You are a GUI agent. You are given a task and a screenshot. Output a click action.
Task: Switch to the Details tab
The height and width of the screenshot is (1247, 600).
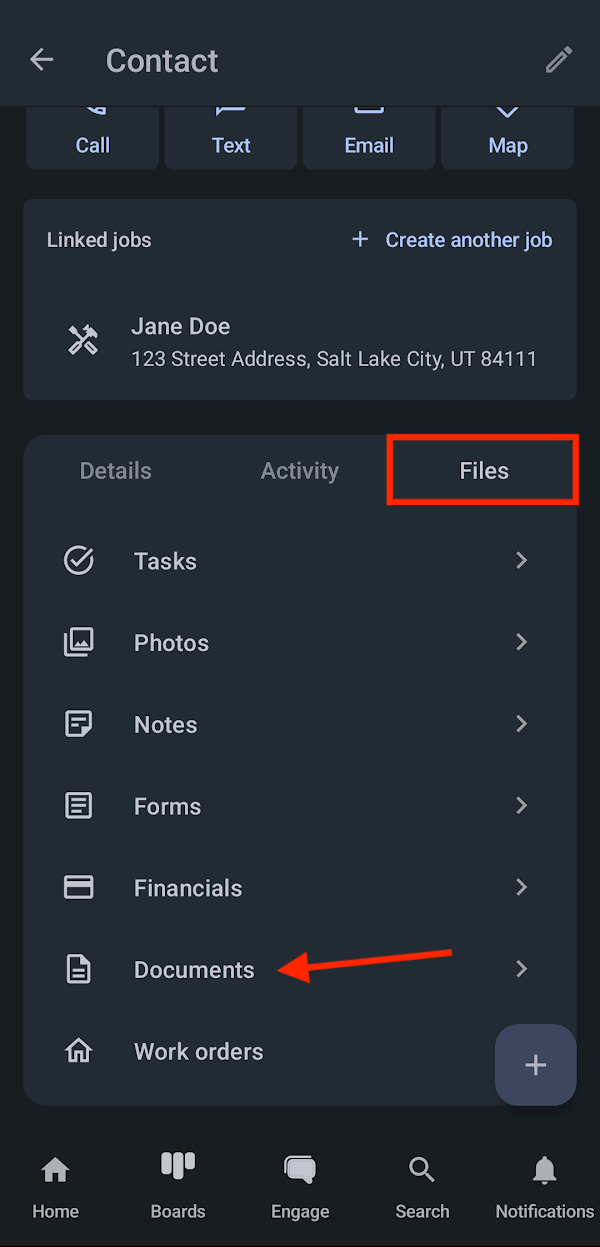115,470
